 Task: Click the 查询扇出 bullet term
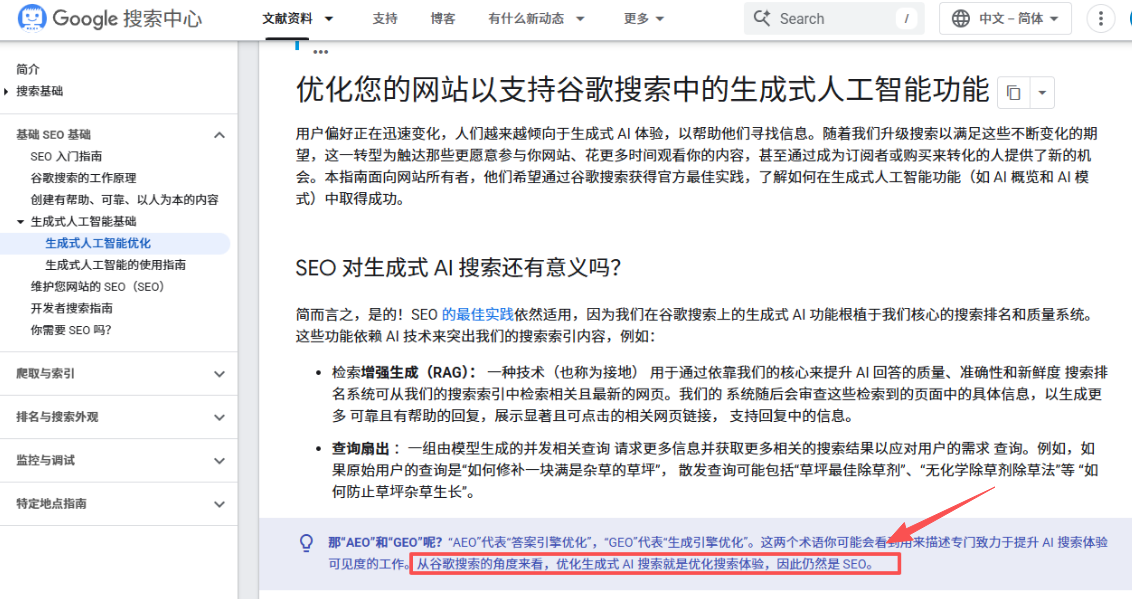pos(360,448)
